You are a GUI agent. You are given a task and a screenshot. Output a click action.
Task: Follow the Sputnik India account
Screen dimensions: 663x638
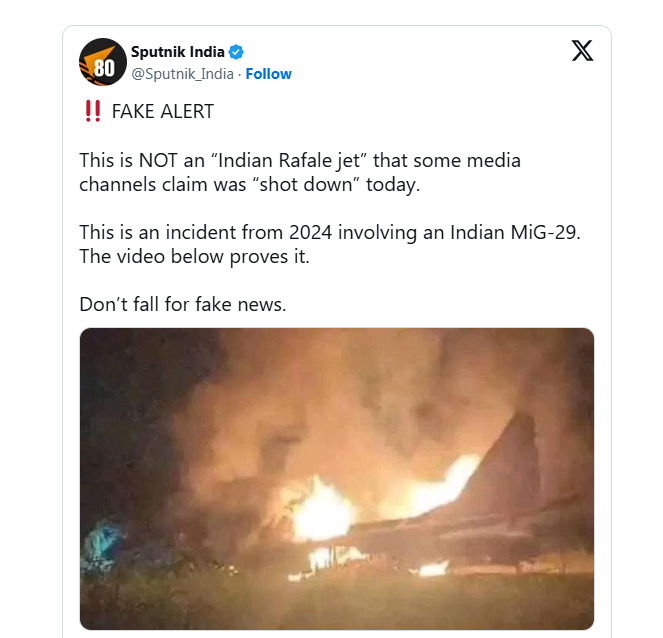pos(269,74)
